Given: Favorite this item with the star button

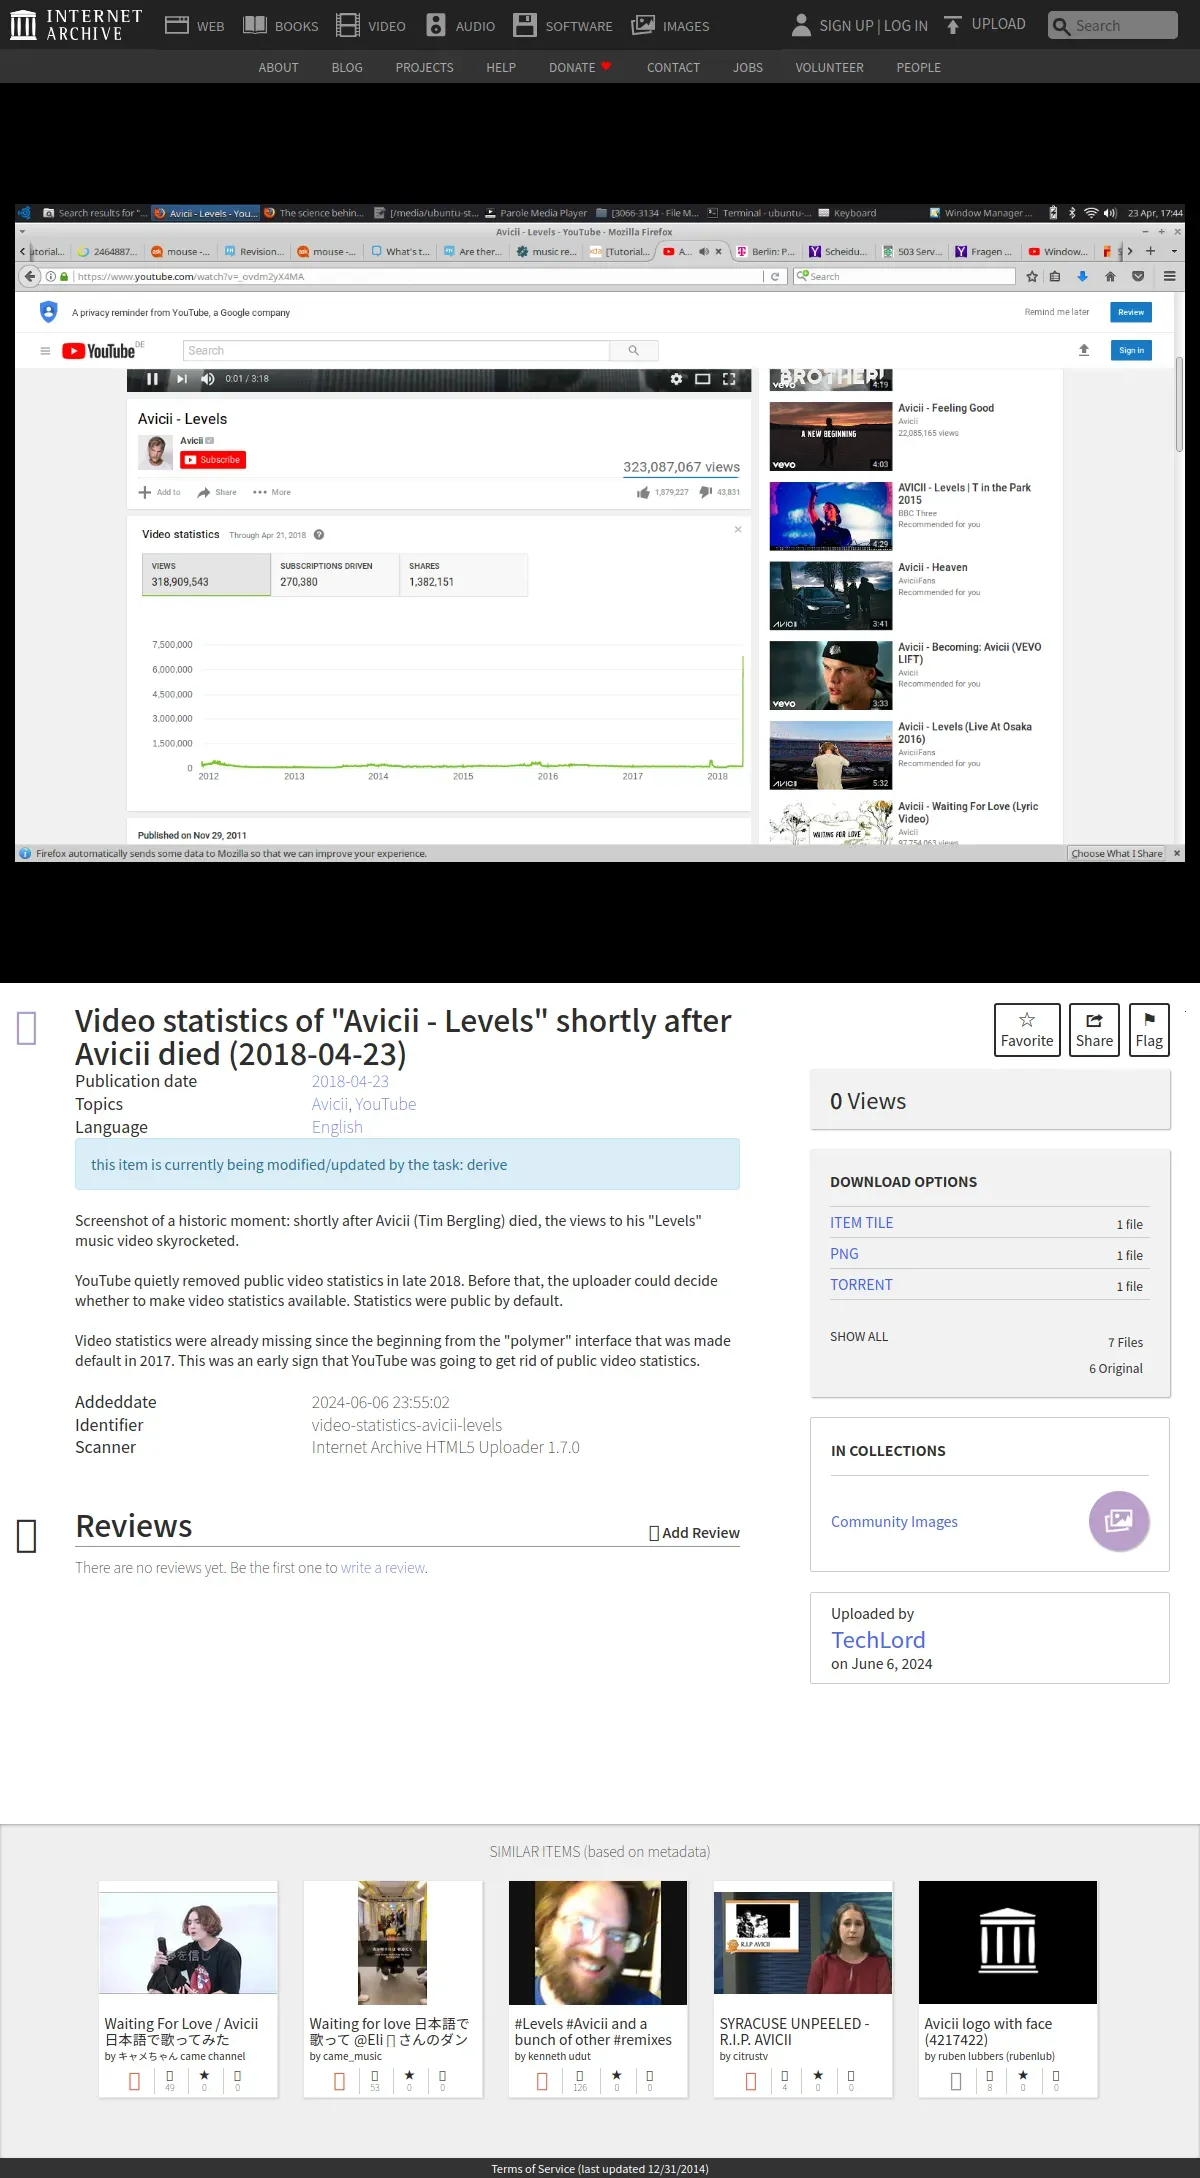Looking at the screenshot, I should click(1027, 1030).
